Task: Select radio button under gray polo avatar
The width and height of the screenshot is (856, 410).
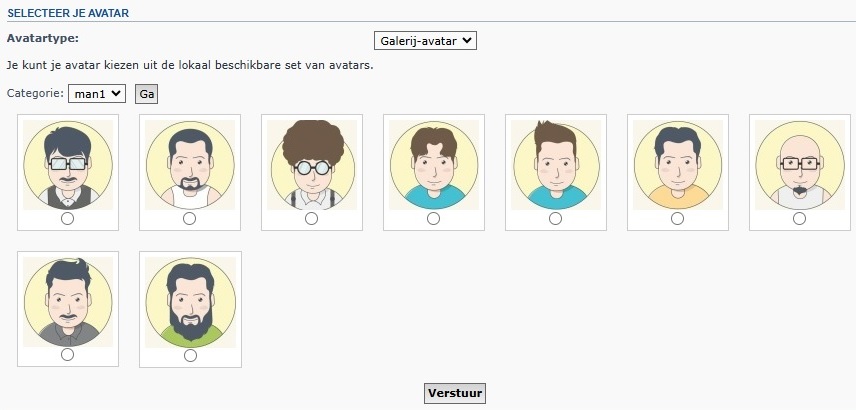Action: [x=67, y=355]
